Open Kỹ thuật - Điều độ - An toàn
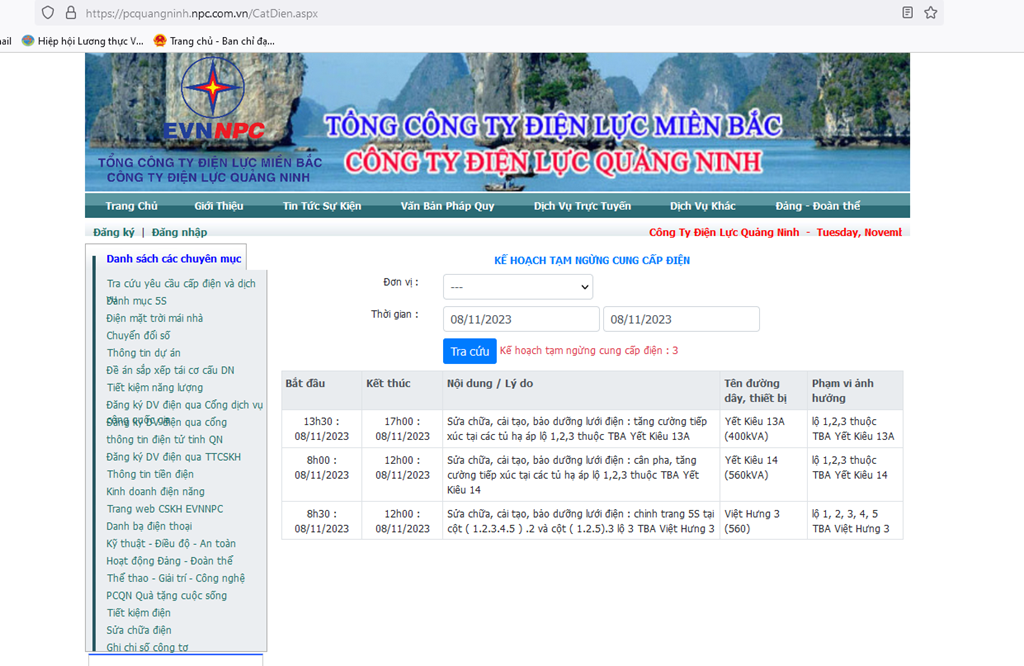The width and height of the screenshot is (1024, 666). pos(171,543)
